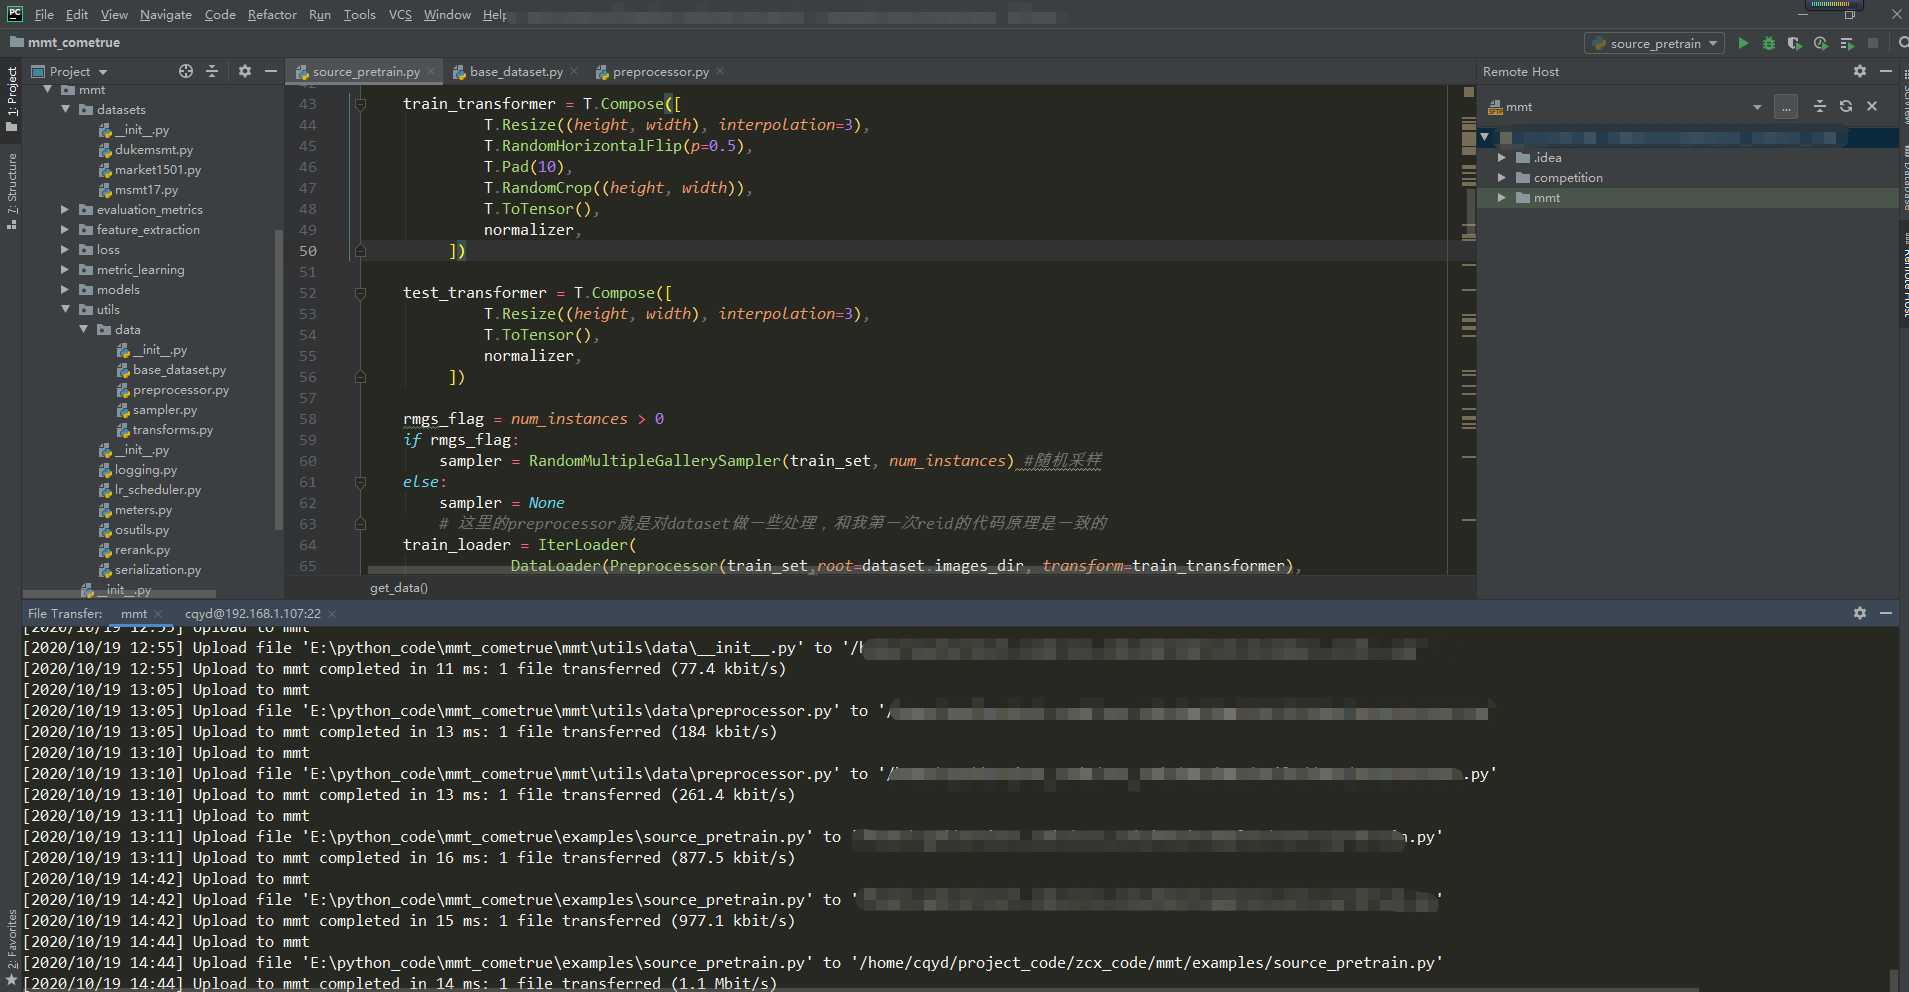Open the Refactor menu
The image size is (1909, 992).
point(272,15)
